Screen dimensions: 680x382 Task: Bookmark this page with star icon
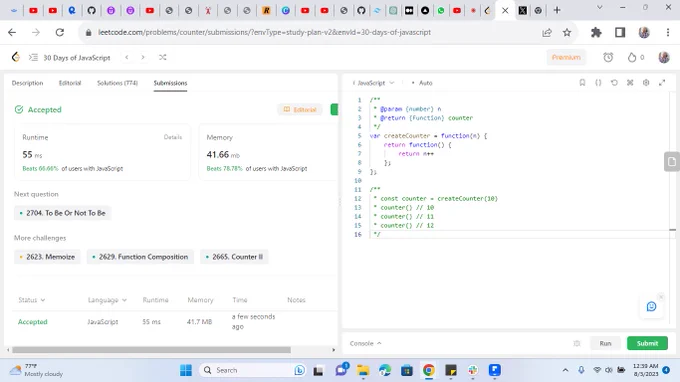[567, 33]
